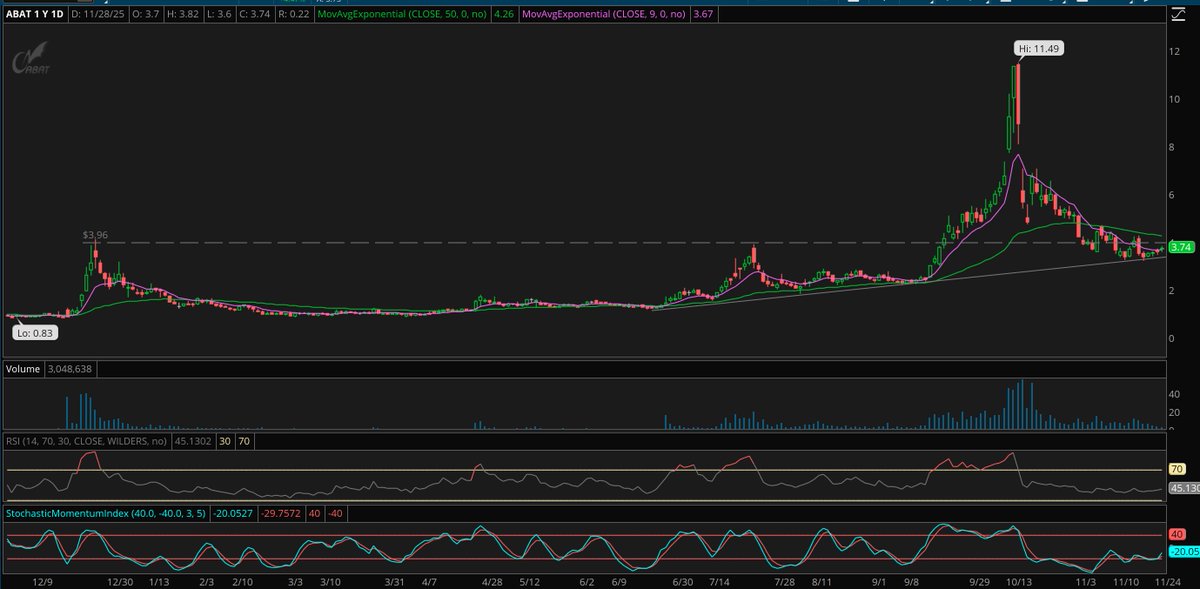Click the 3.67 EMA 9 value
Image resolution: width=1200 pixels, height=589 pixels.
703,15
